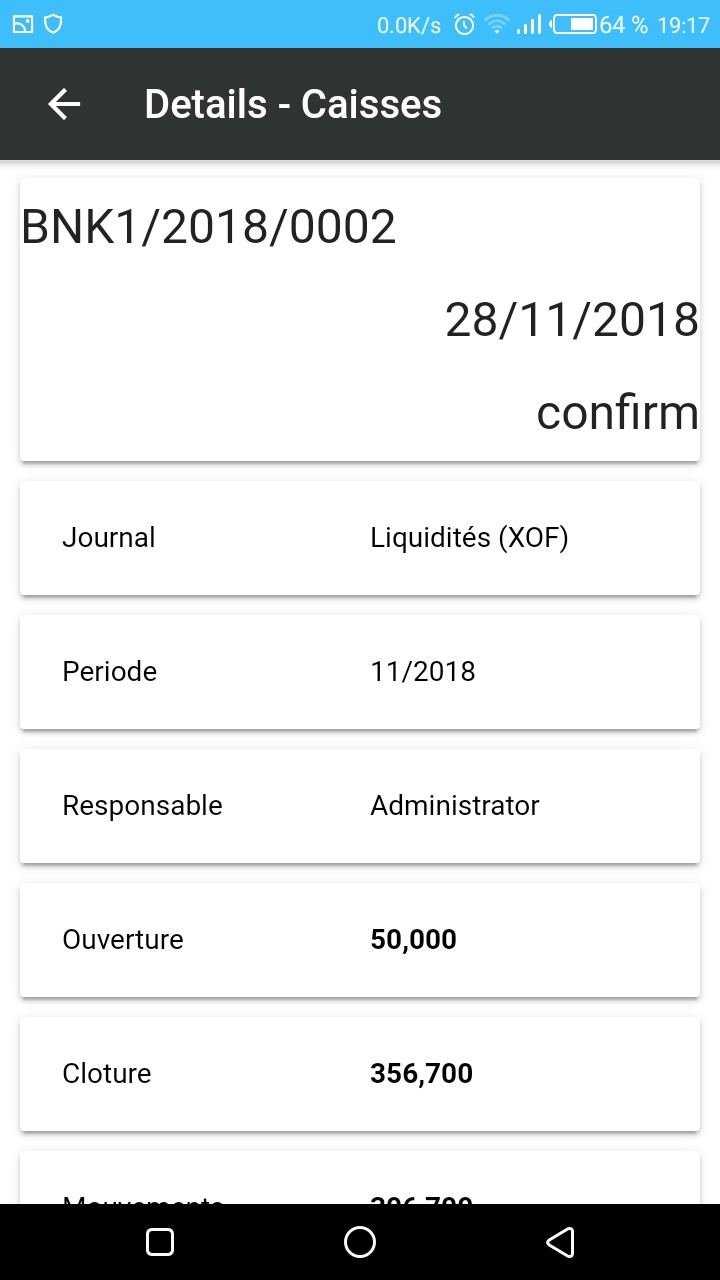Tap the confirm status label
The width and height of the screenshot is (720, 1280).
pos(617,412)
